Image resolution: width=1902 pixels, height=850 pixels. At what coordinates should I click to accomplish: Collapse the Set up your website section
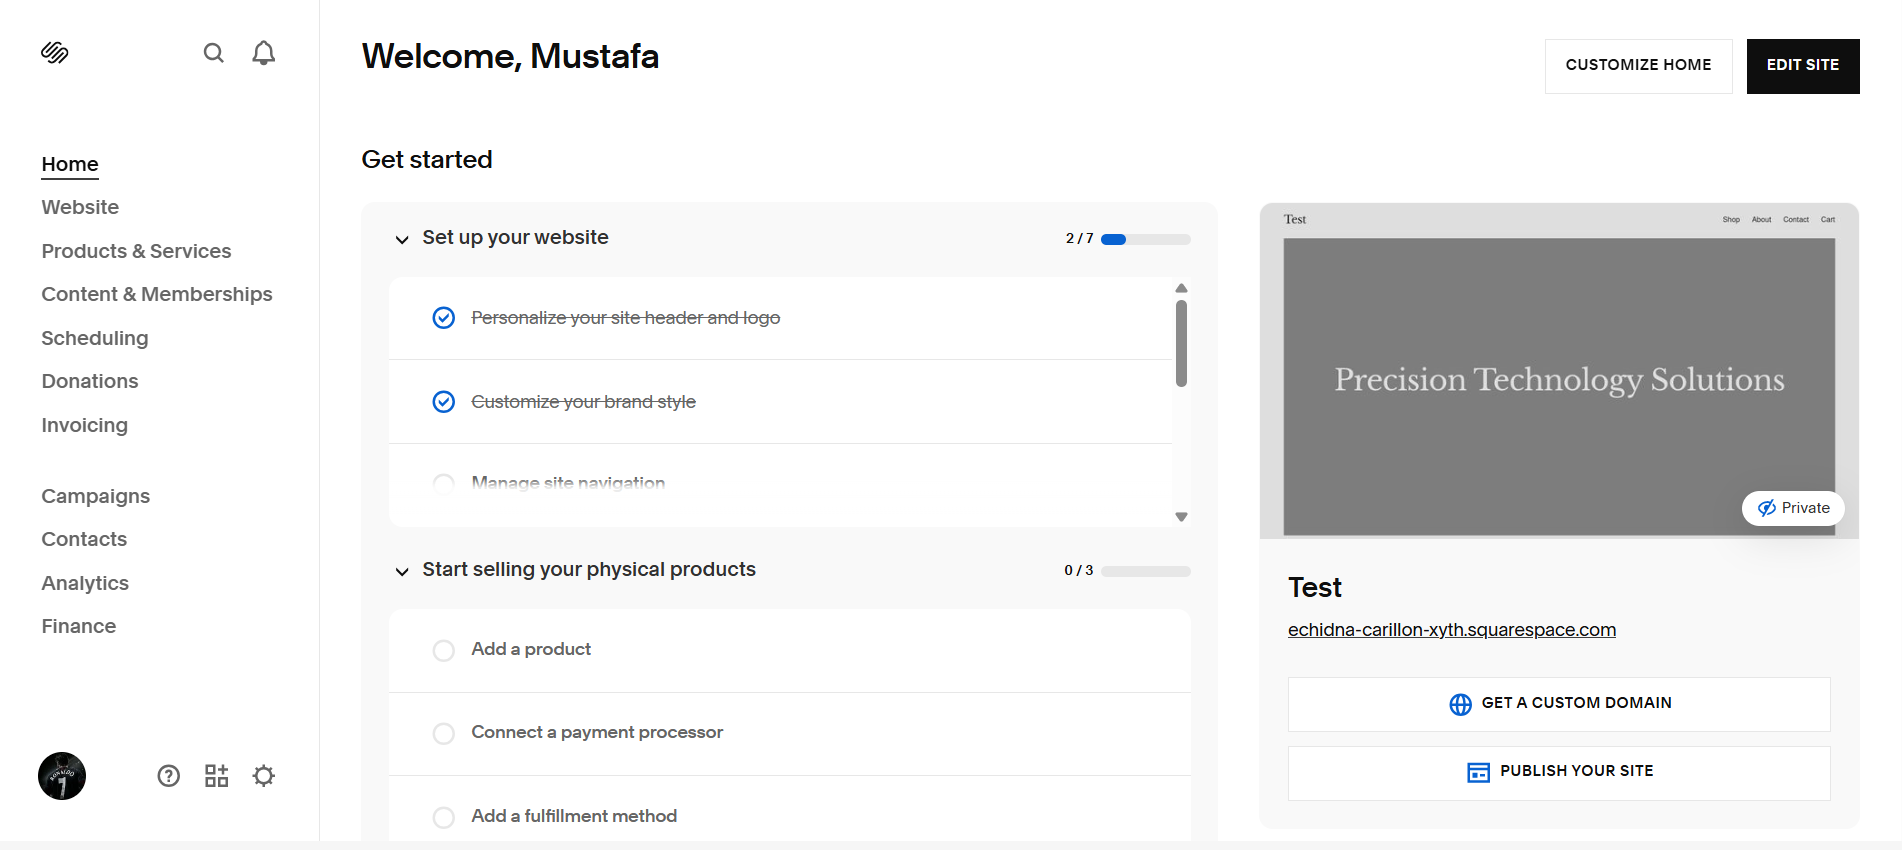click(402, 240)
